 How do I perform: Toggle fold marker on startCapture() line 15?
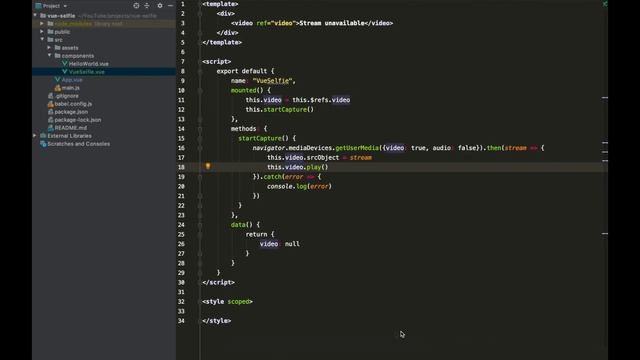tap(200, 138)
